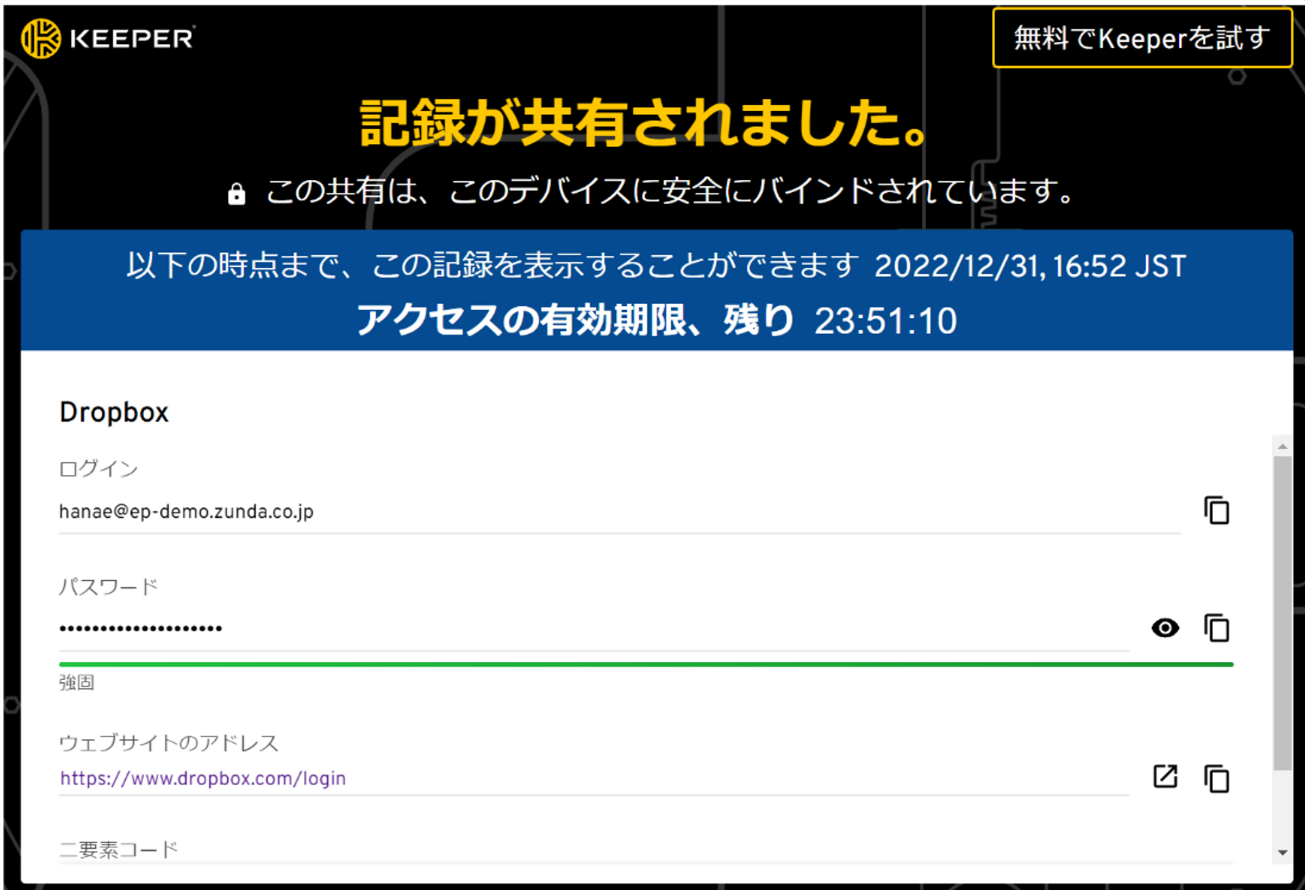The height and width of the screenshot is (890, 1305).
Task: Copy the website address with its copy icon
Action: [1216, 778]
